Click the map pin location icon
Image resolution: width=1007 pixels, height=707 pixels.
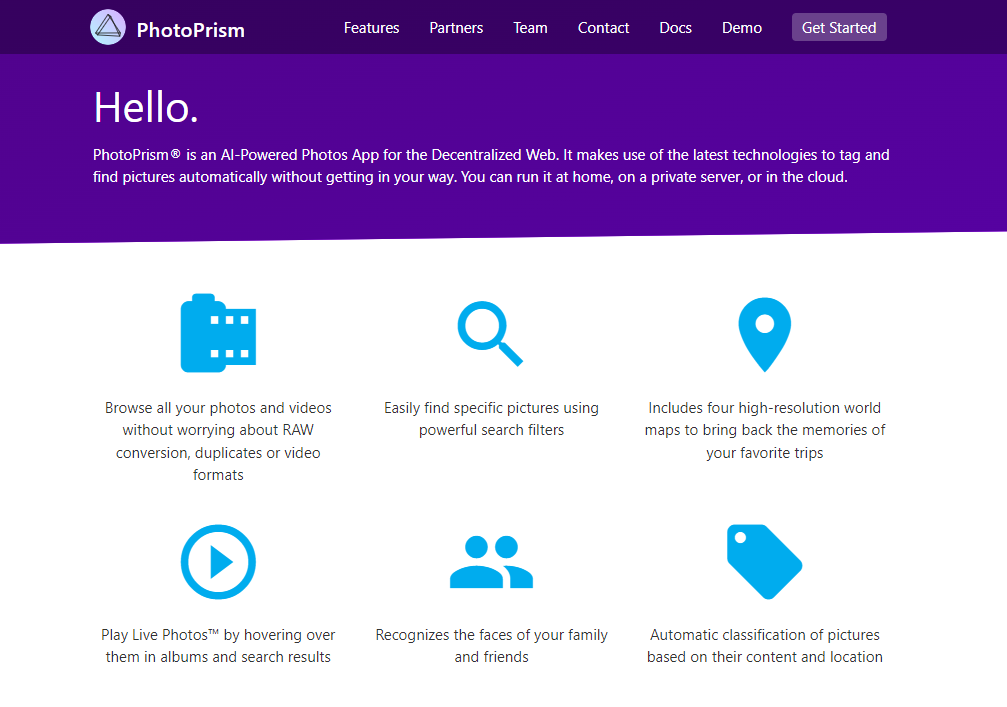point(764,335)
